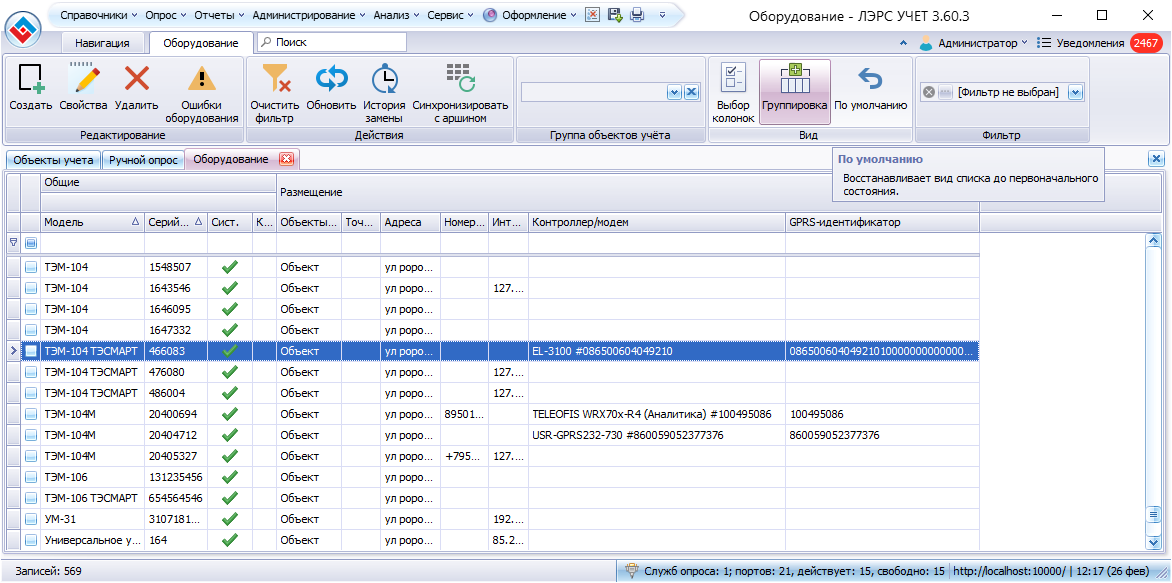The image size is (1172, 583).
Task: Sort by the Серий... column header
Action: point(176,222)
